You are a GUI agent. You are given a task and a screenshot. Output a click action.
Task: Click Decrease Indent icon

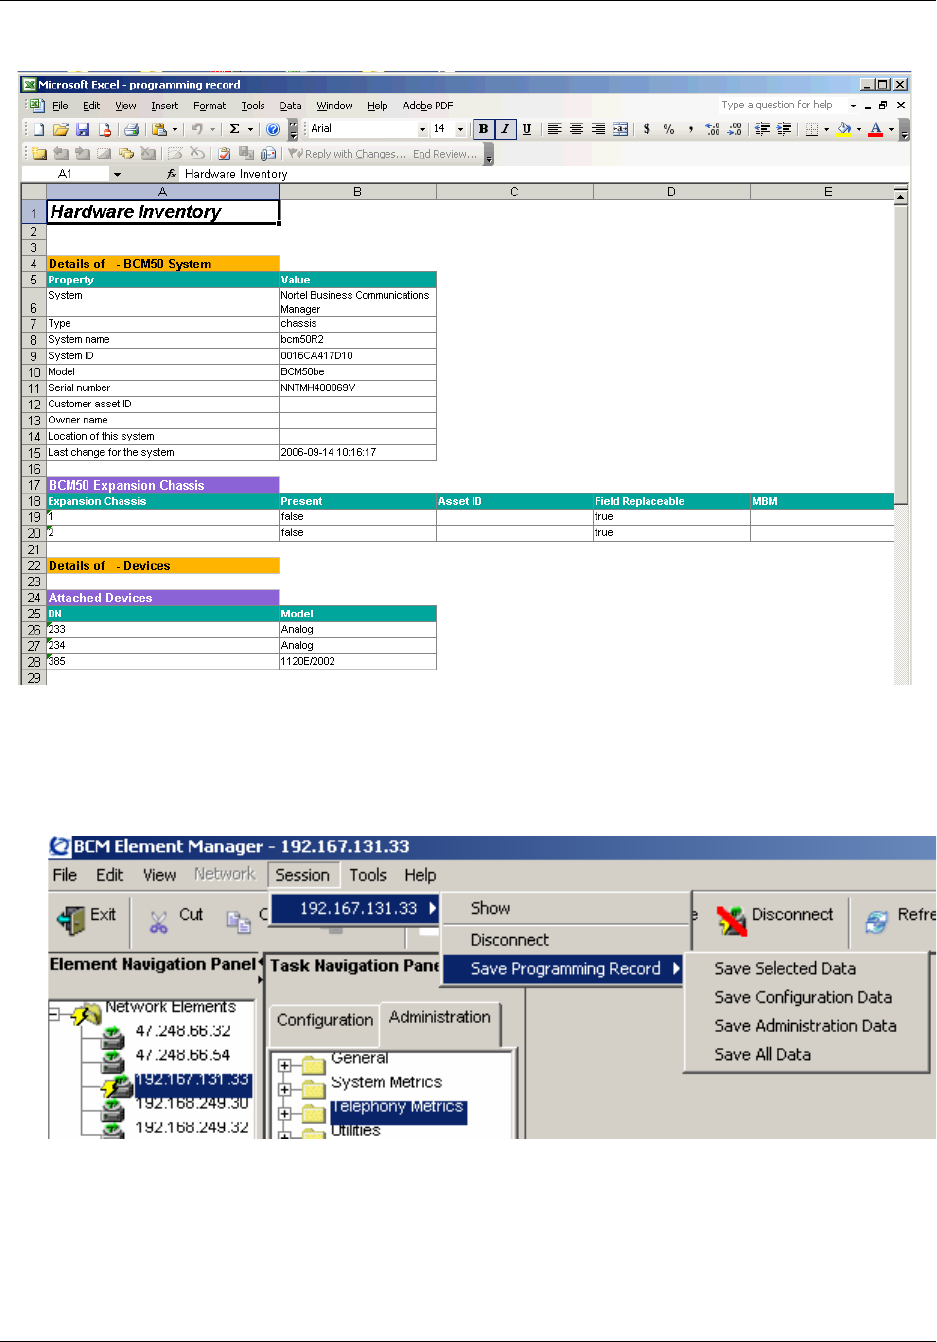tap(762, 129)
